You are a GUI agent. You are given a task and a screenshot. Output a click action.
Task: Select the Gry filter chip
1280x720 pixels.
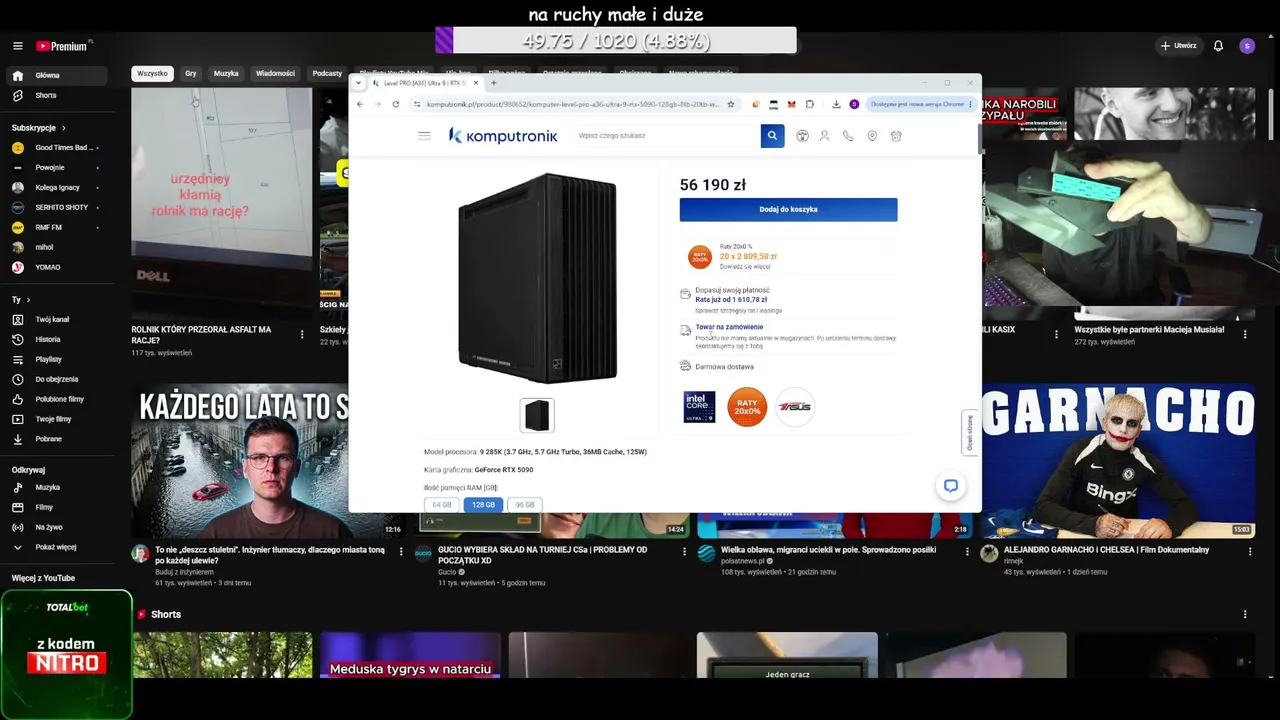191,73
